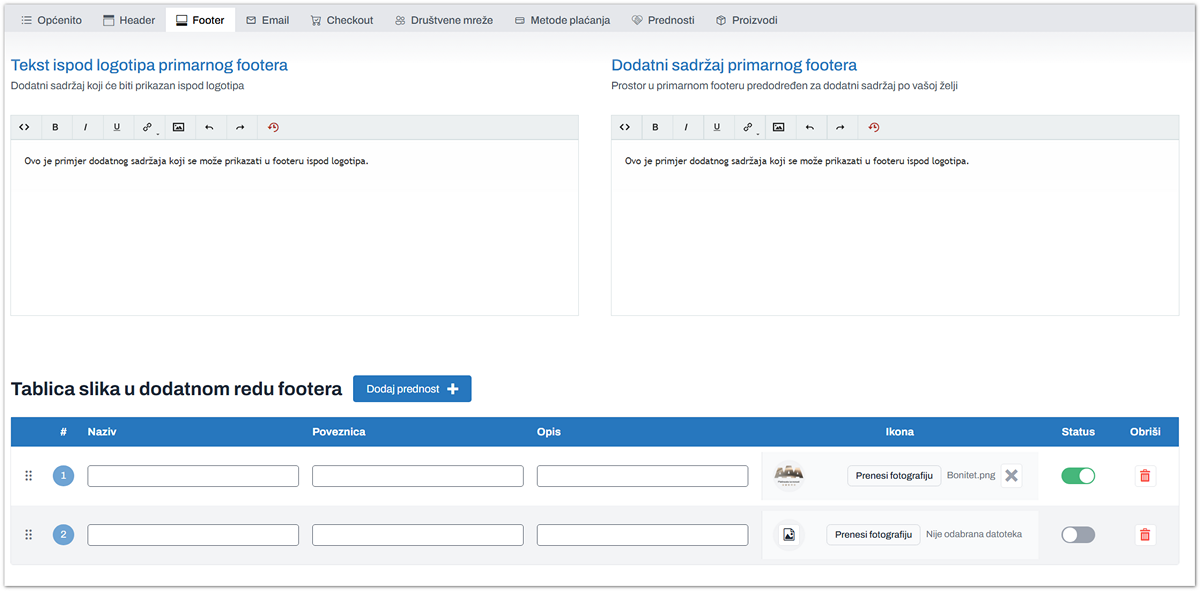The image size is (1200, 591).
Task: Click the Dodaj prednost button
Action: tap(412, 389)
